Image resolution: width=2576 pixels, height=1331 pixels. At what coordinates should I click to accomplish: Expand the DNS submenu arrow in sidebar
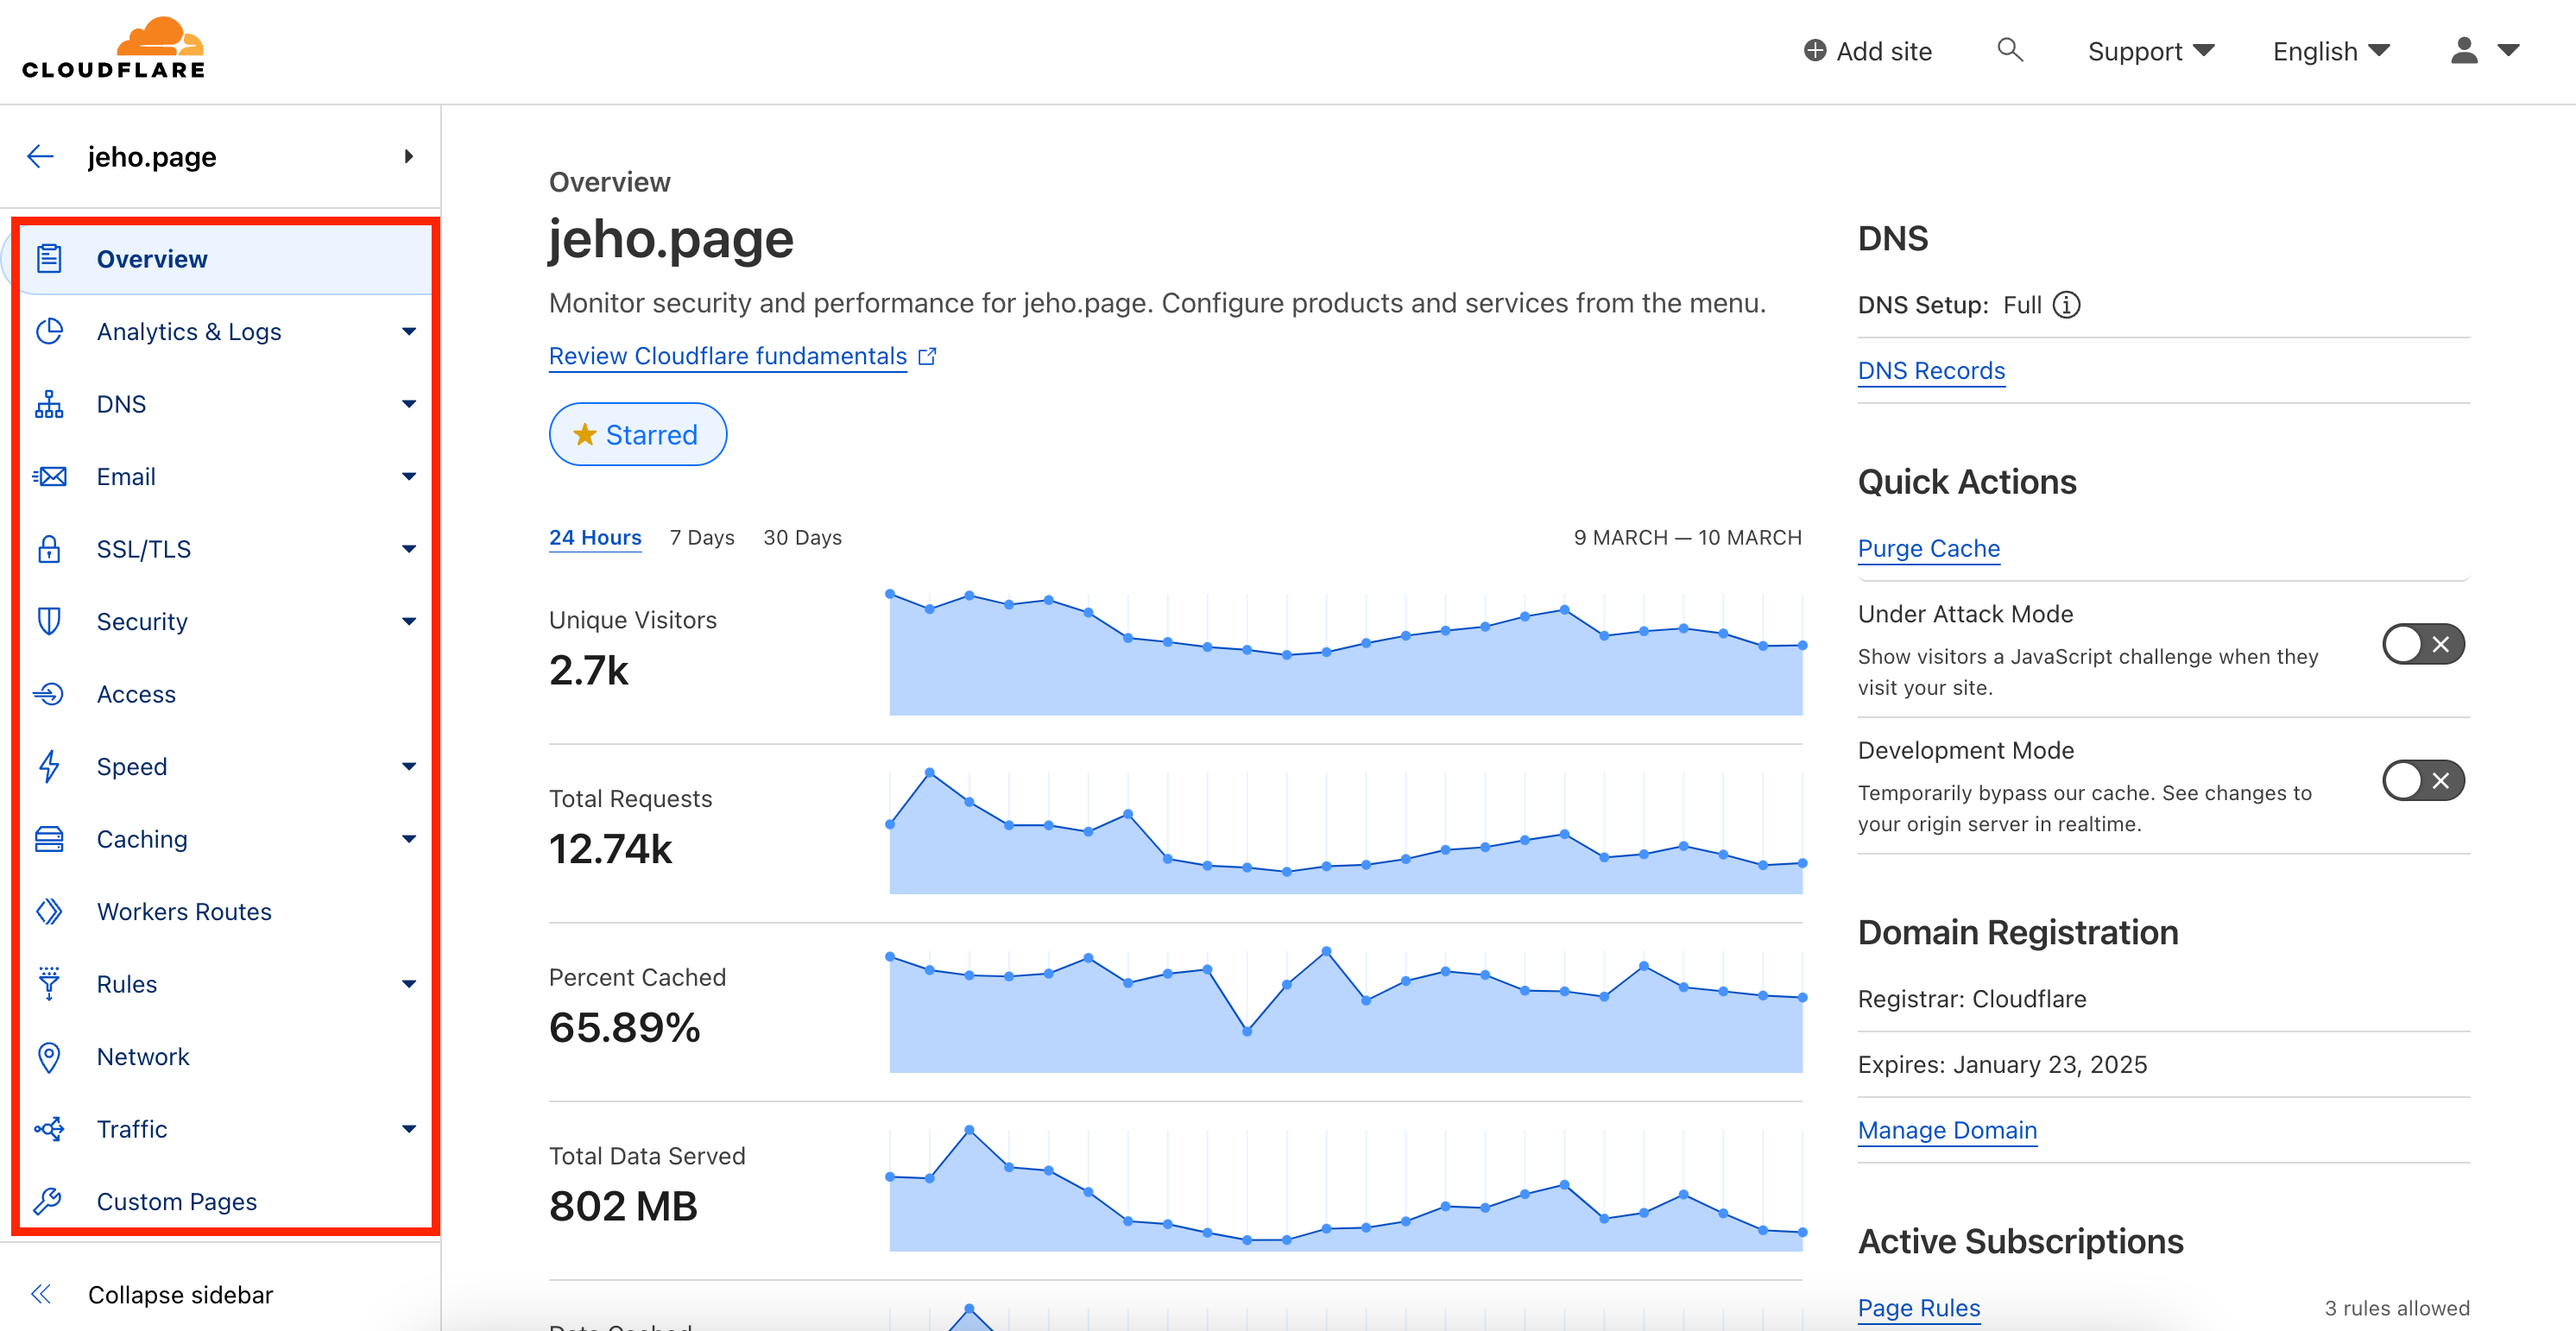tap(409, 404)
